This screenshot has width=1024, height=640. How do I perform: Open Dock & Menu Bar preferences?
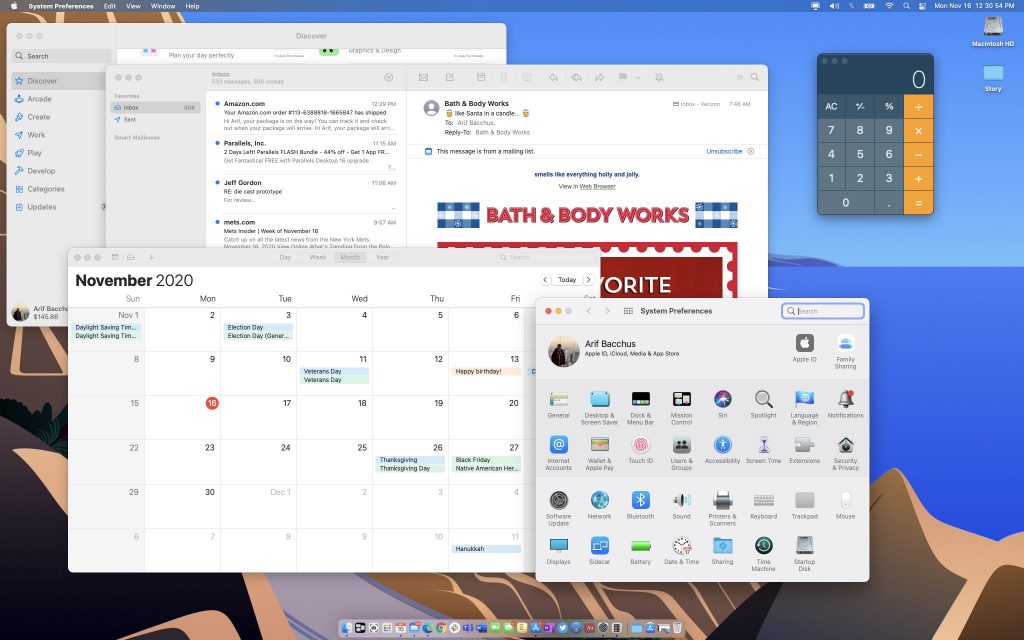[x=640, y=408]
